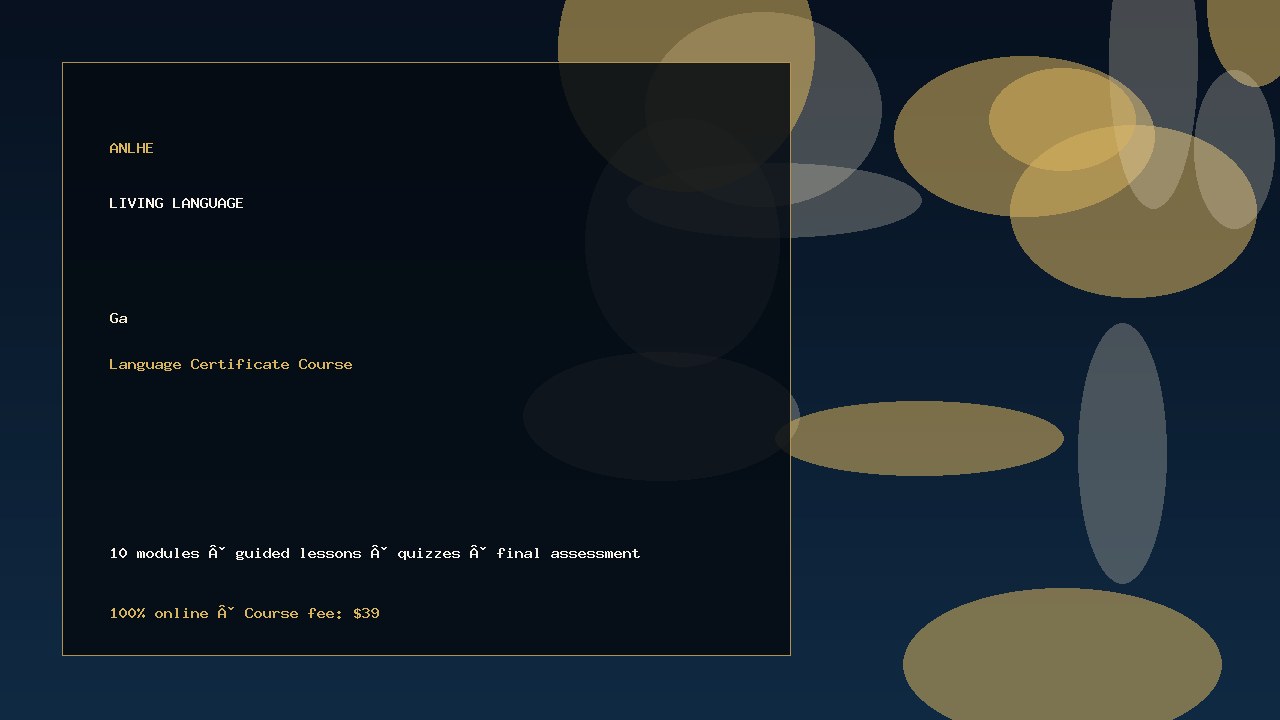1280x720 pixels.
Task: Select the LIVING LANGUAGE heading
Action: click(176, 203)
